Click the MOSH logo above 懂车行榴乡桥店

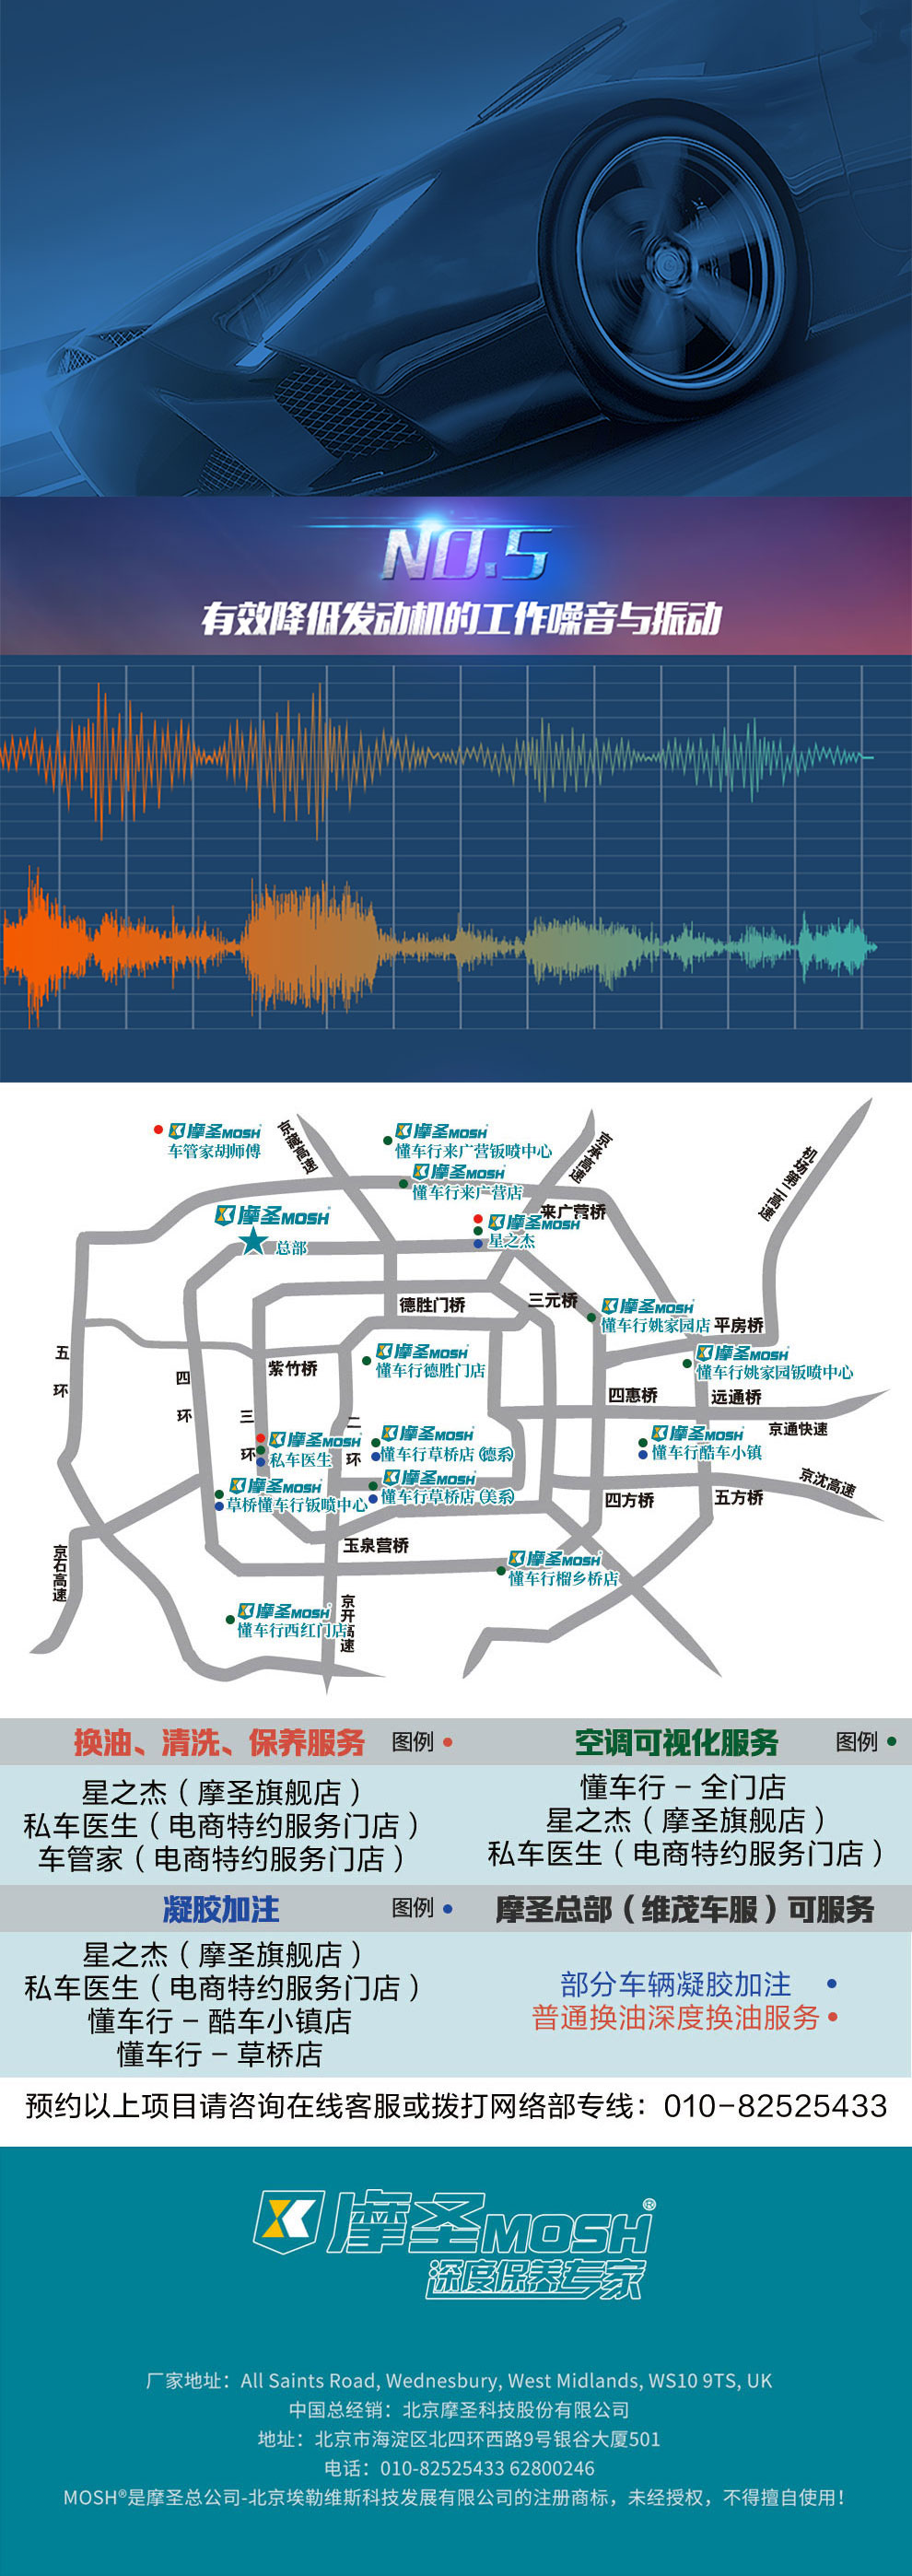(x=554, y=1558)
